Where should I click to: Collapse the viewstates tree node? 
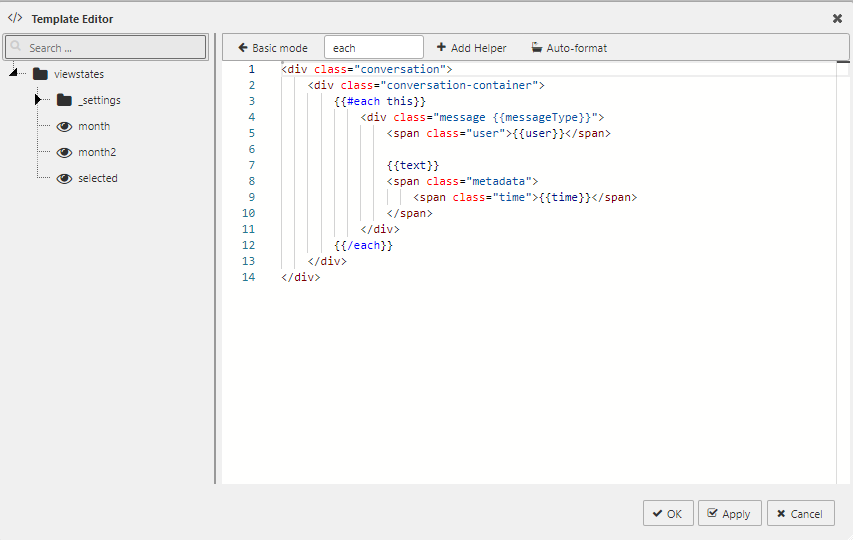point(14,73)
